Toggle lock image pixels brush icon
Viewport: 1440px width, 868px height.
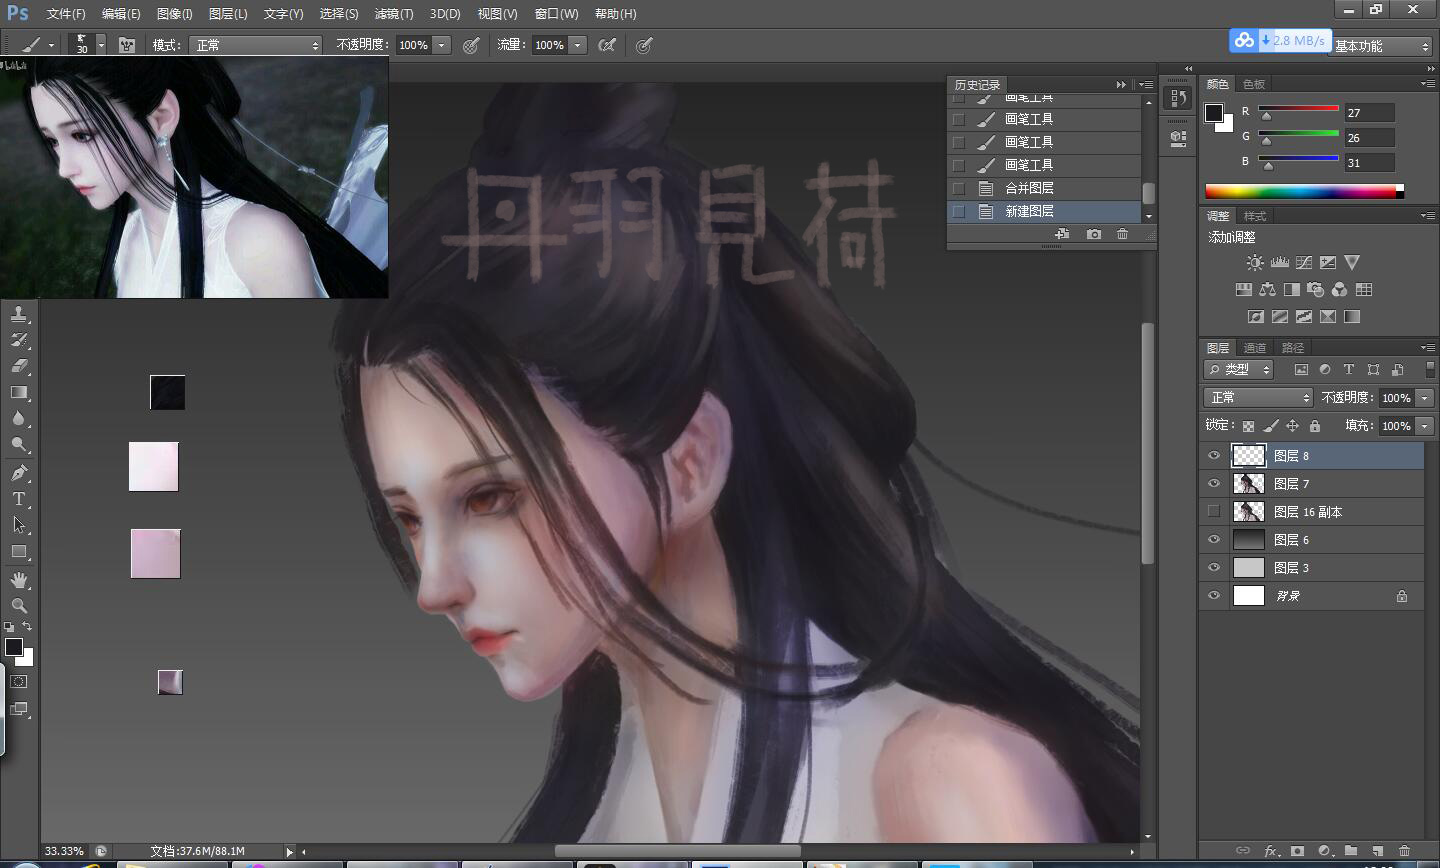(x=1271, y=426)
